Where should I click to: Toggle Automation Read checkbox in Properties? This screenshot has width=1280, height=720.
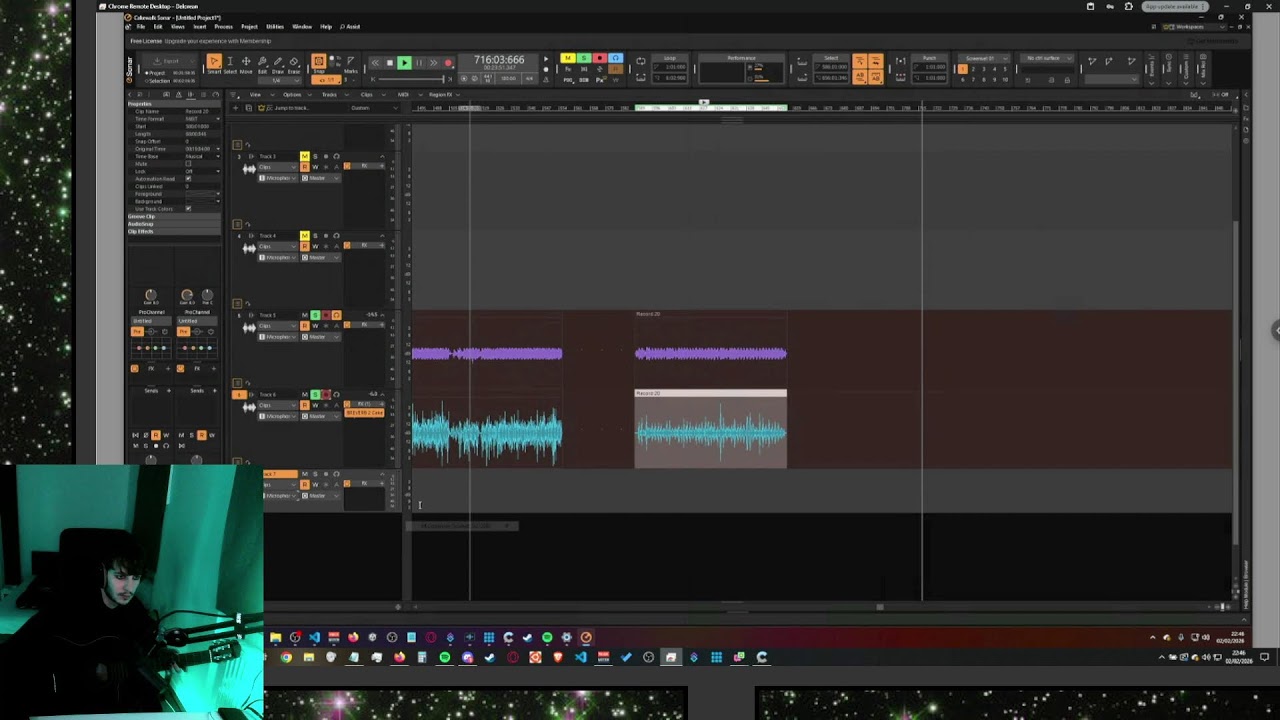click(x=188, y=179)
